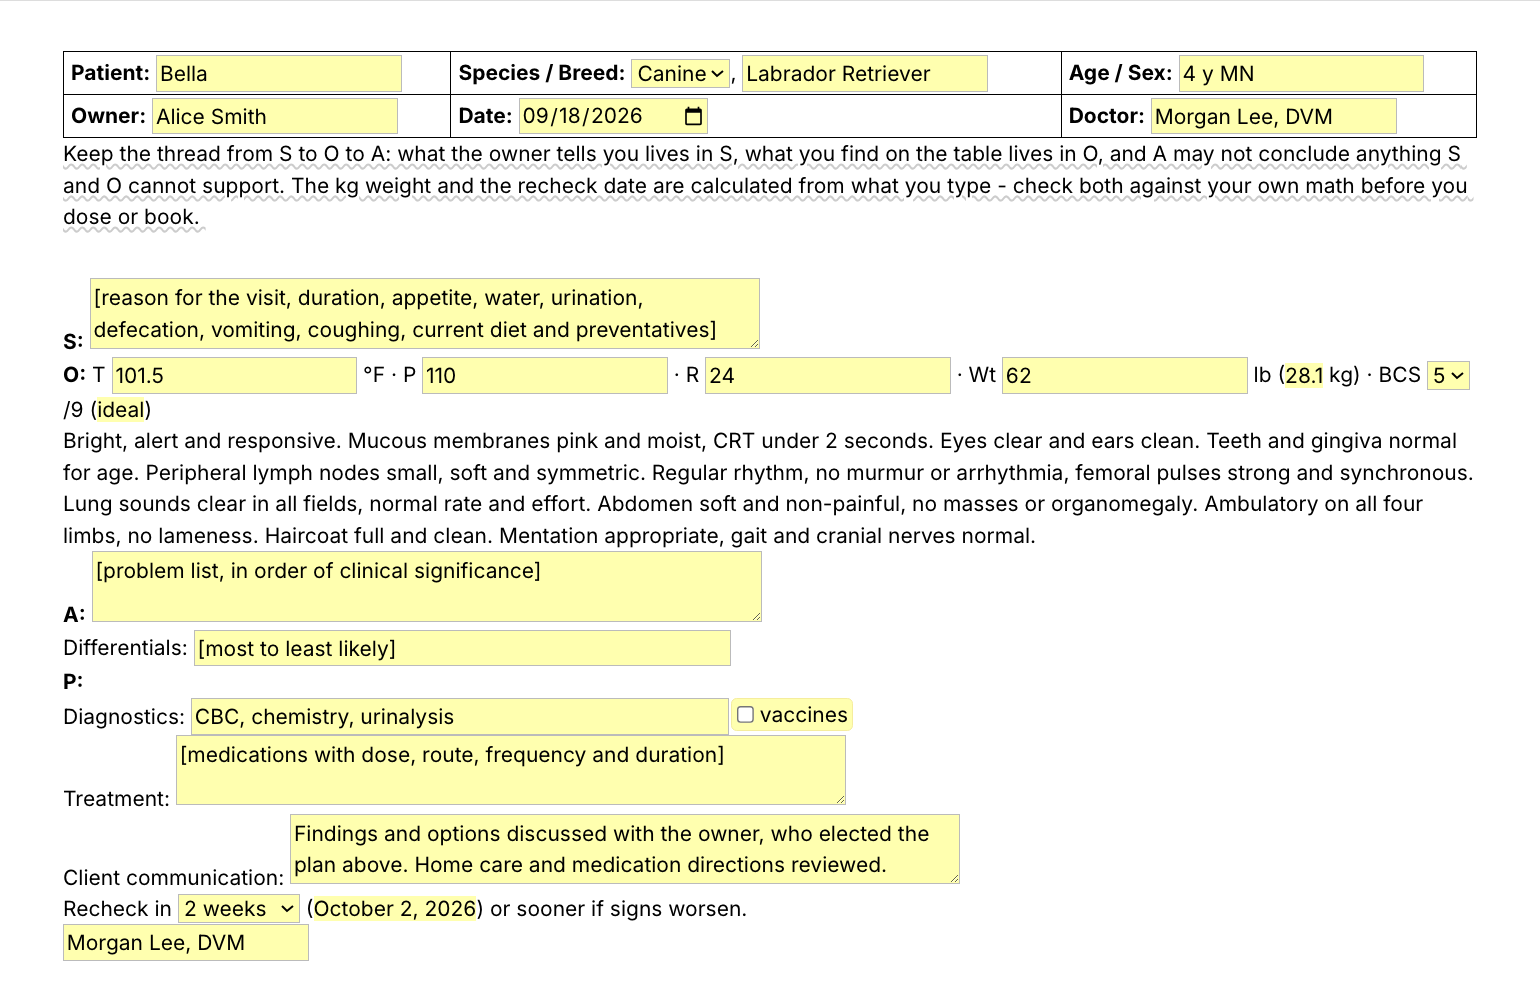Click the 'or sooner if signs worsen' text

[619, 909]
